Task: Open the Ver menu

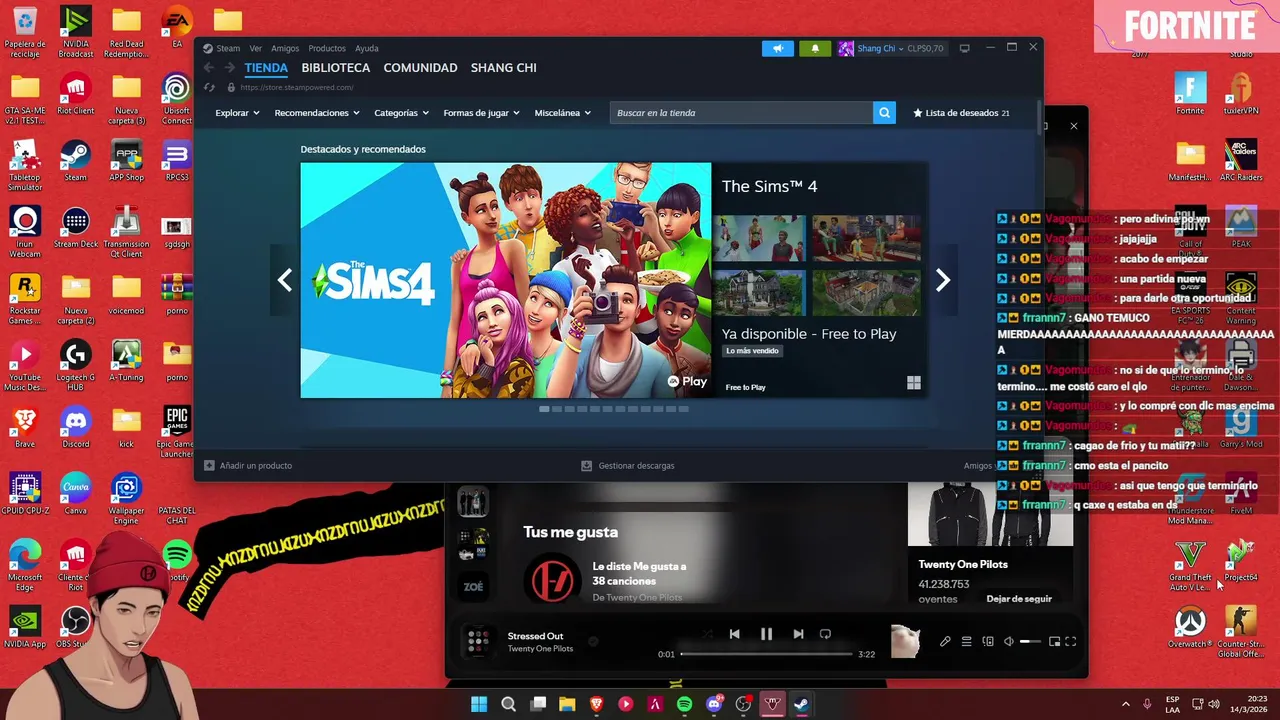Action: 256,48
